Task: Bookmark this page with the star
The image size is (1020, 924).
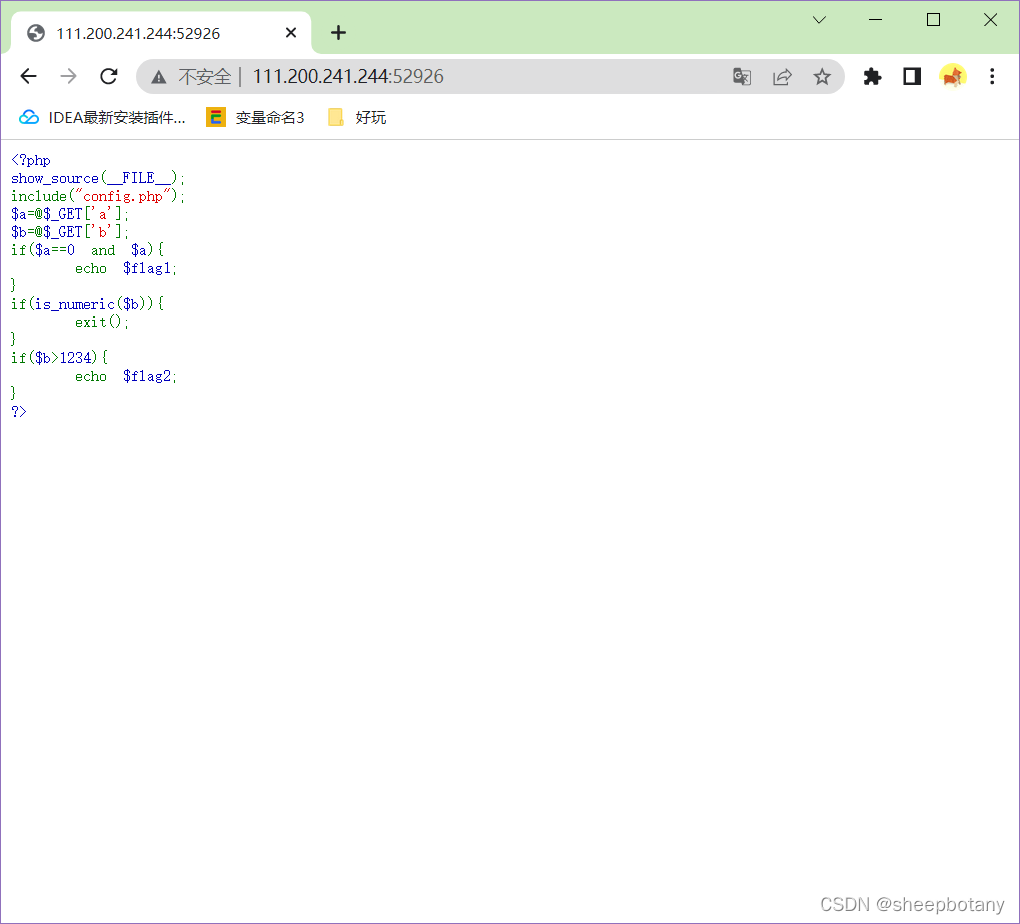Action: [x=822, y=77]
